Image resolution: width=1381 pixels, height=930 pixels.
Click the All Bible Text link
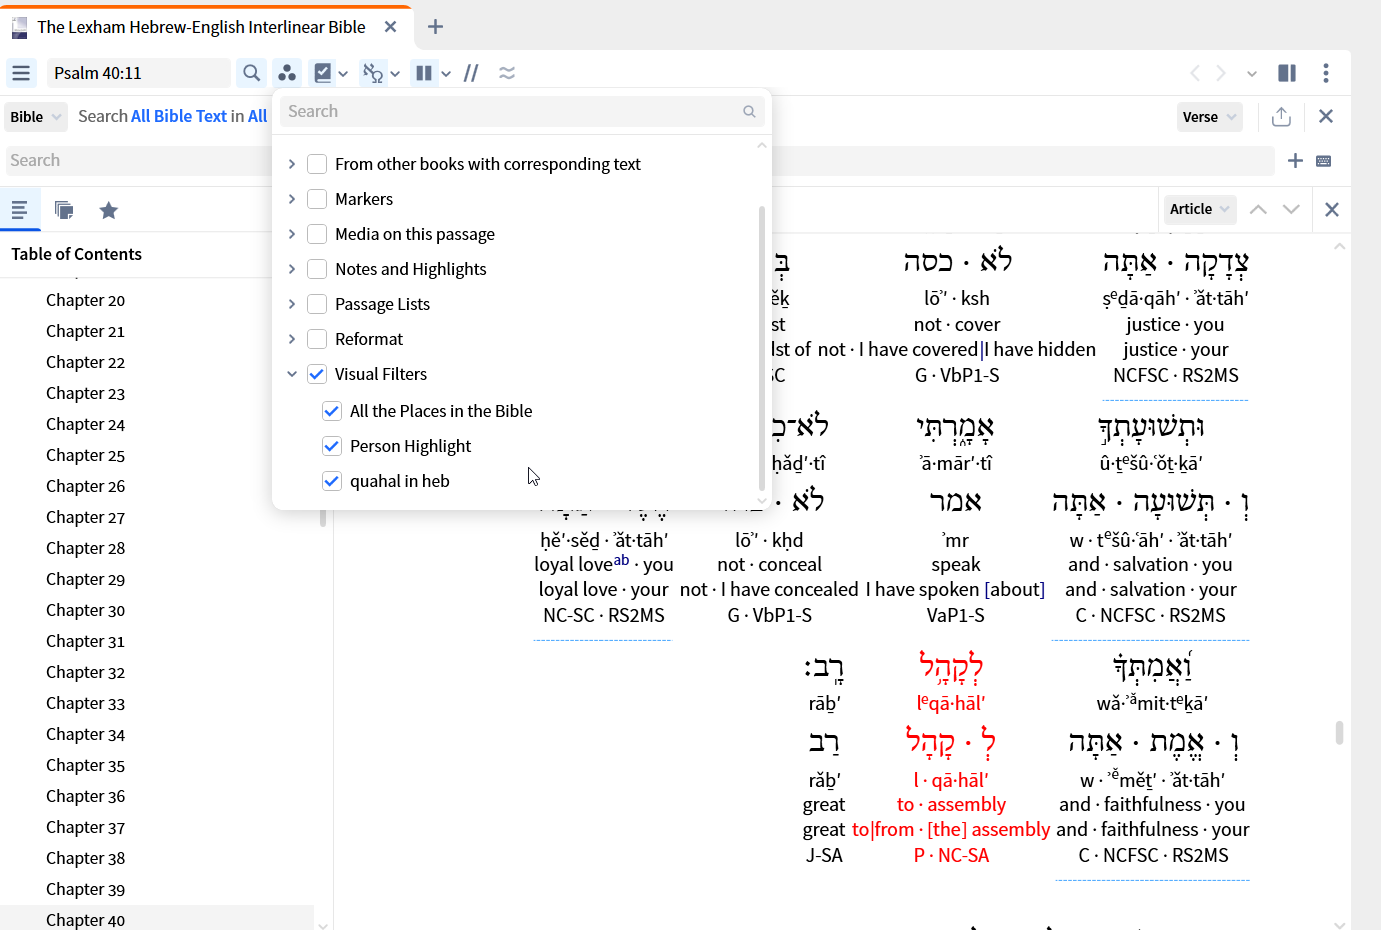179,116
